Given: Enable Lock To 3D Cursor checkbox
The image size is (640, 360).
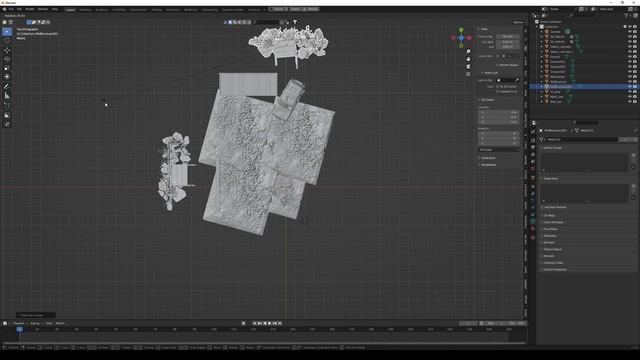Looking at the screenshot, I should click(x=498, y=87).
